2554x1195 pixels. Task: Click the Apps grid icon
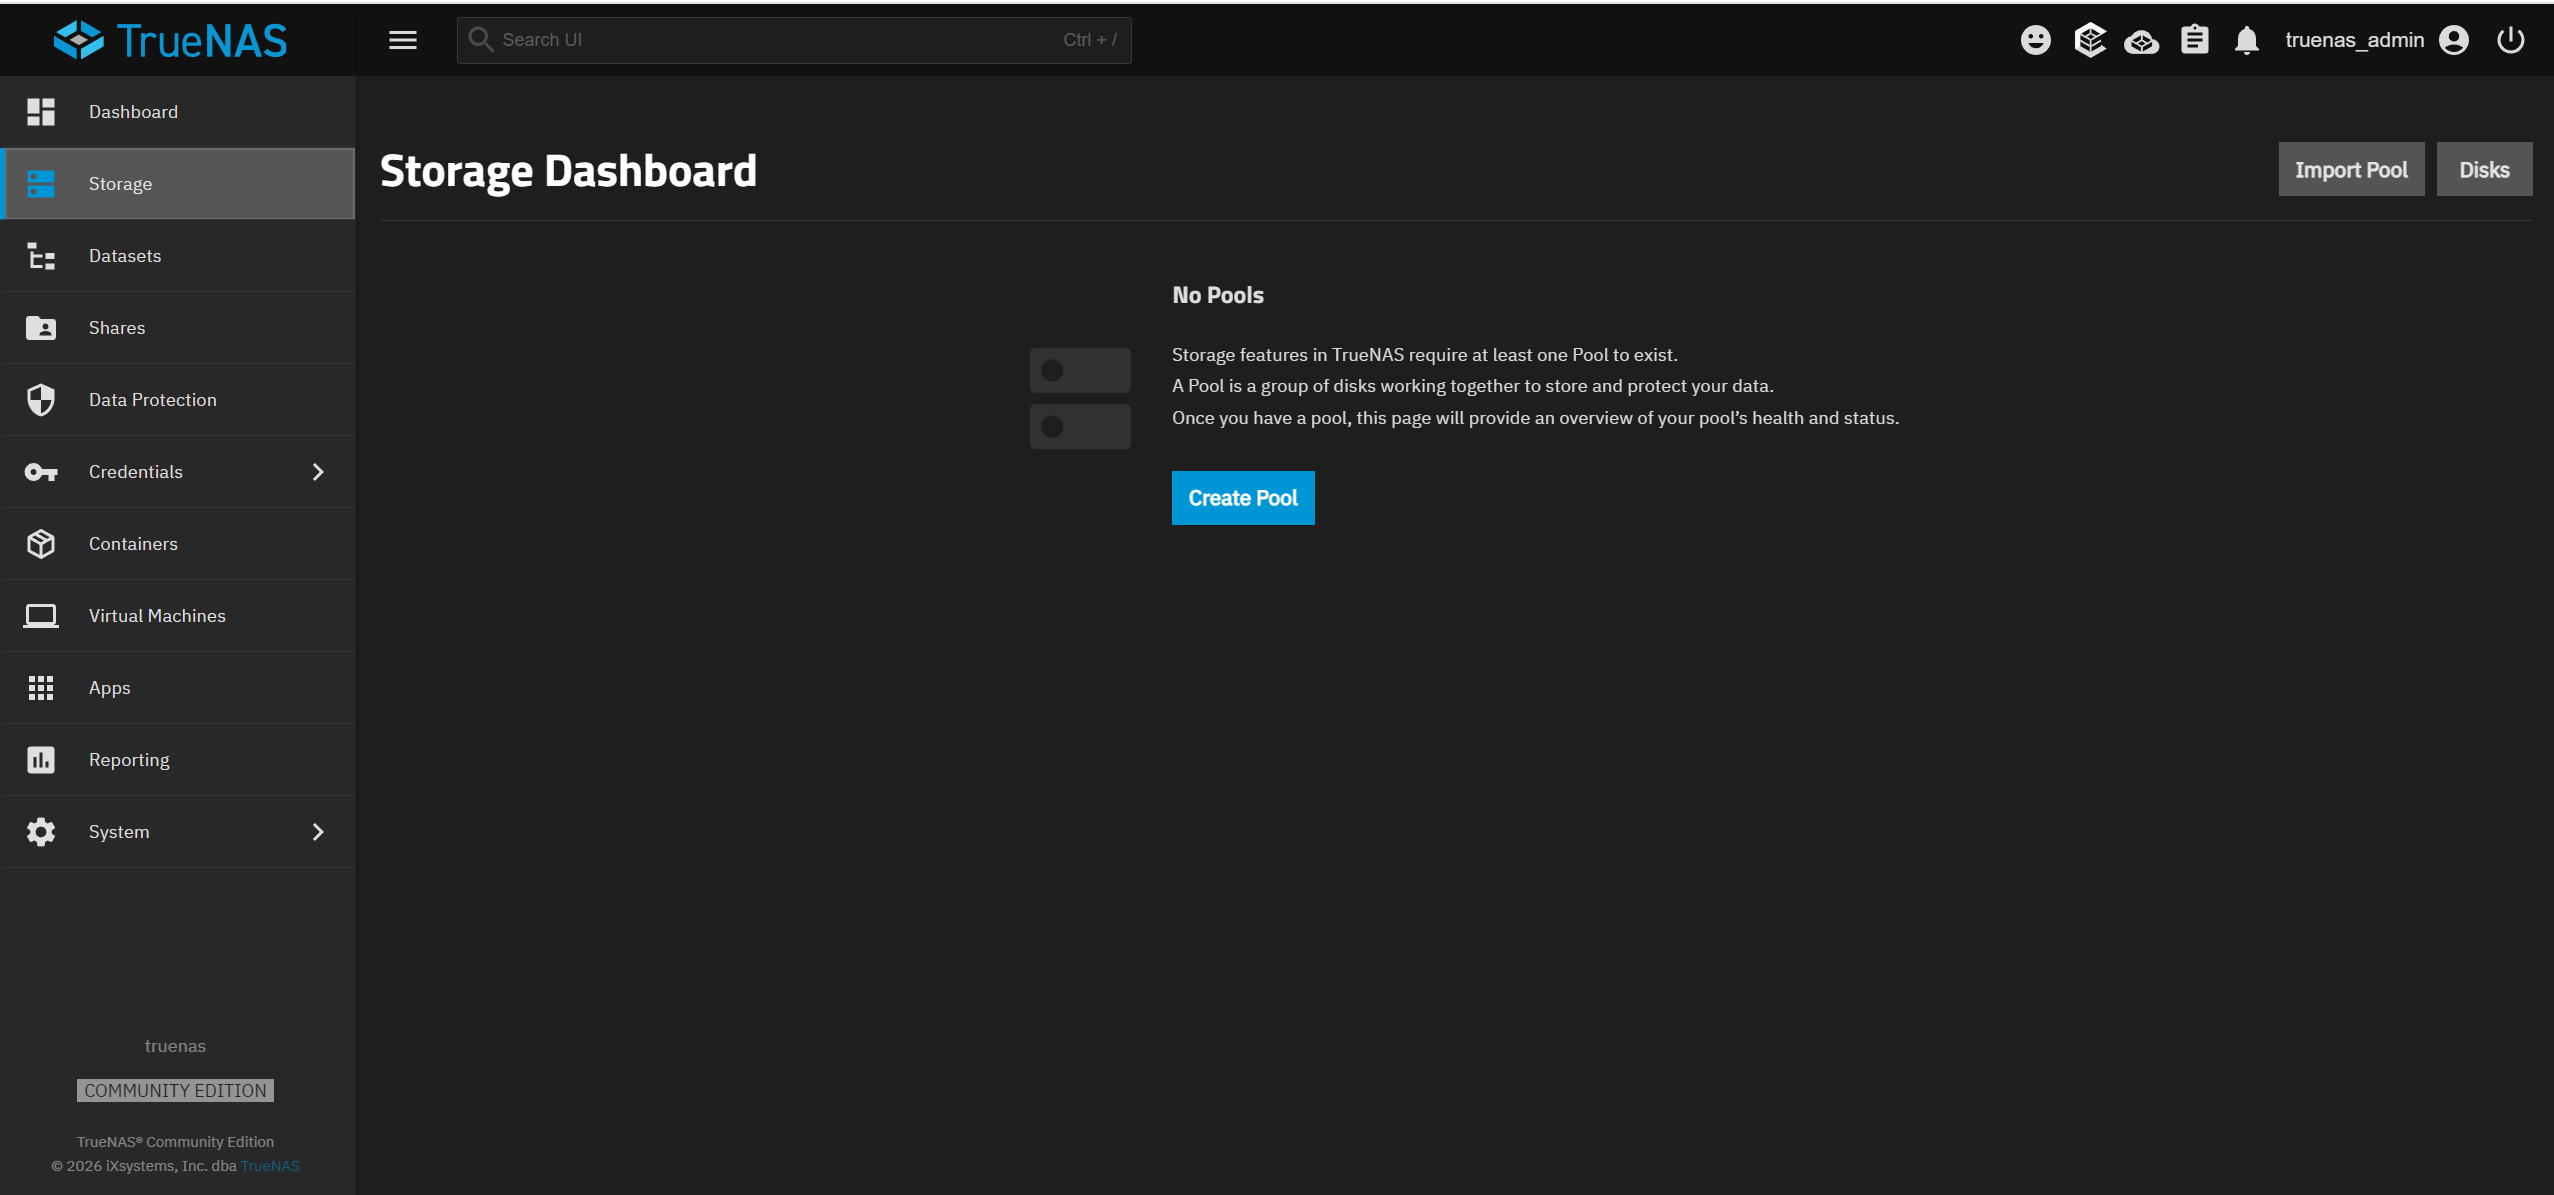(x=41, y=688)
